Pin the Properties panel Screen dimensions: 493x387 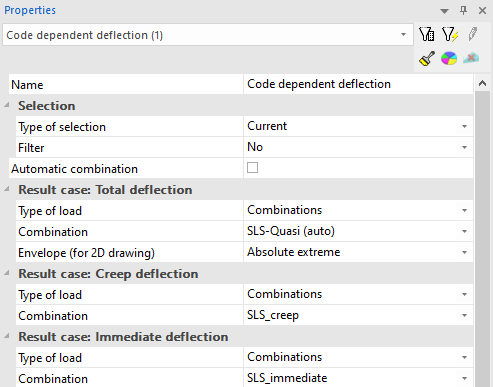(463, 10)
